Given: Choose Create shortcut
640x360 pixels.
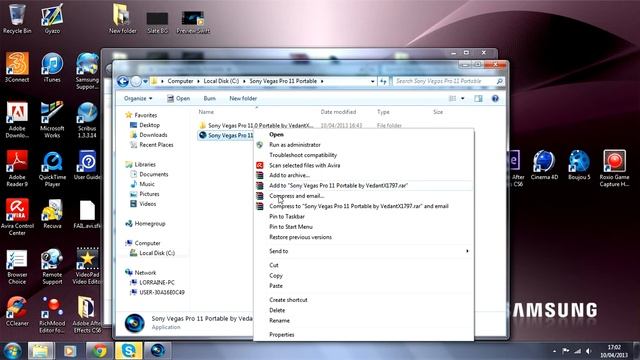Looking at the screenshot, I should point(288,300).
